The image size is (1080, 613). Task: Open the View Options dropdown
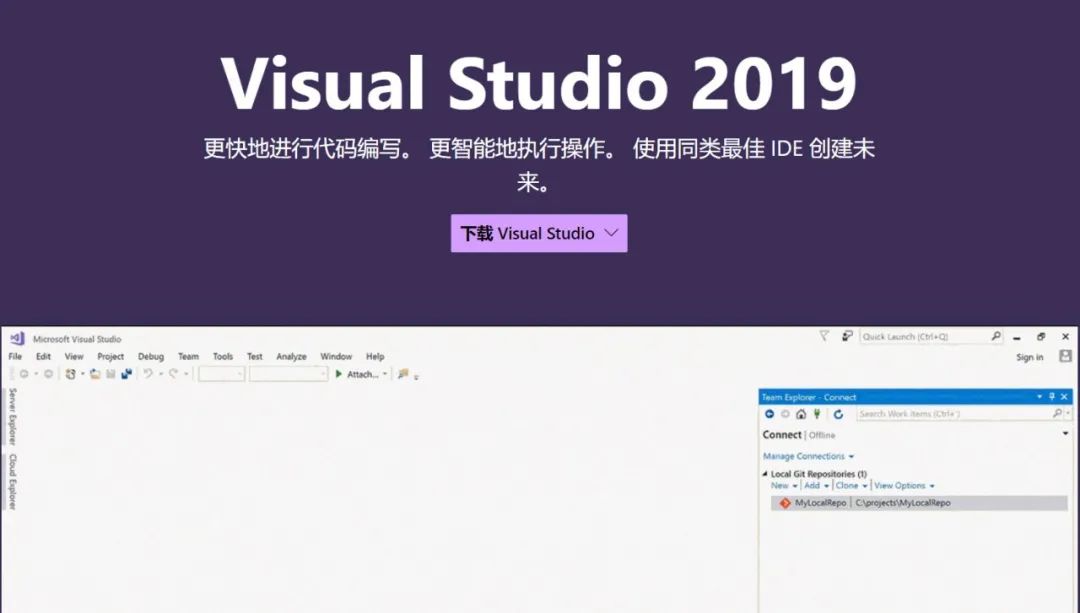[932, 486]
